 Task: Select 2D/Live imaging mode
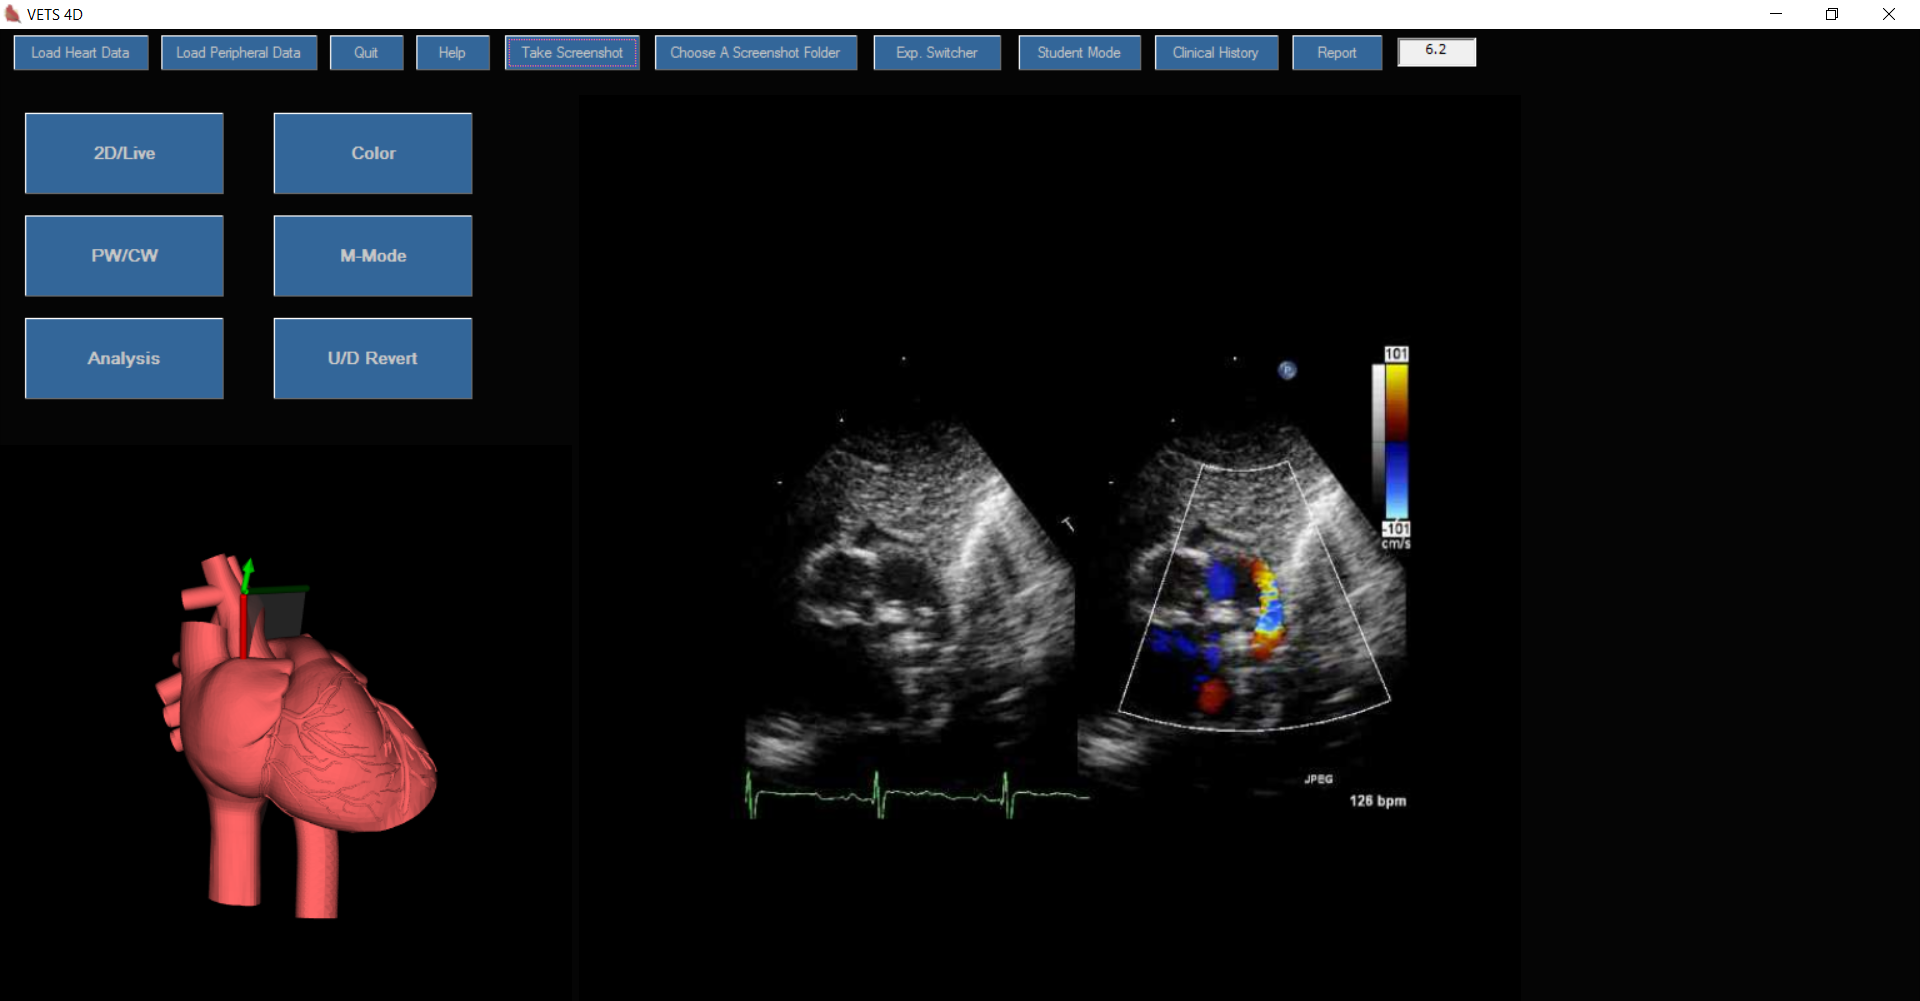[x=124, y=153]
